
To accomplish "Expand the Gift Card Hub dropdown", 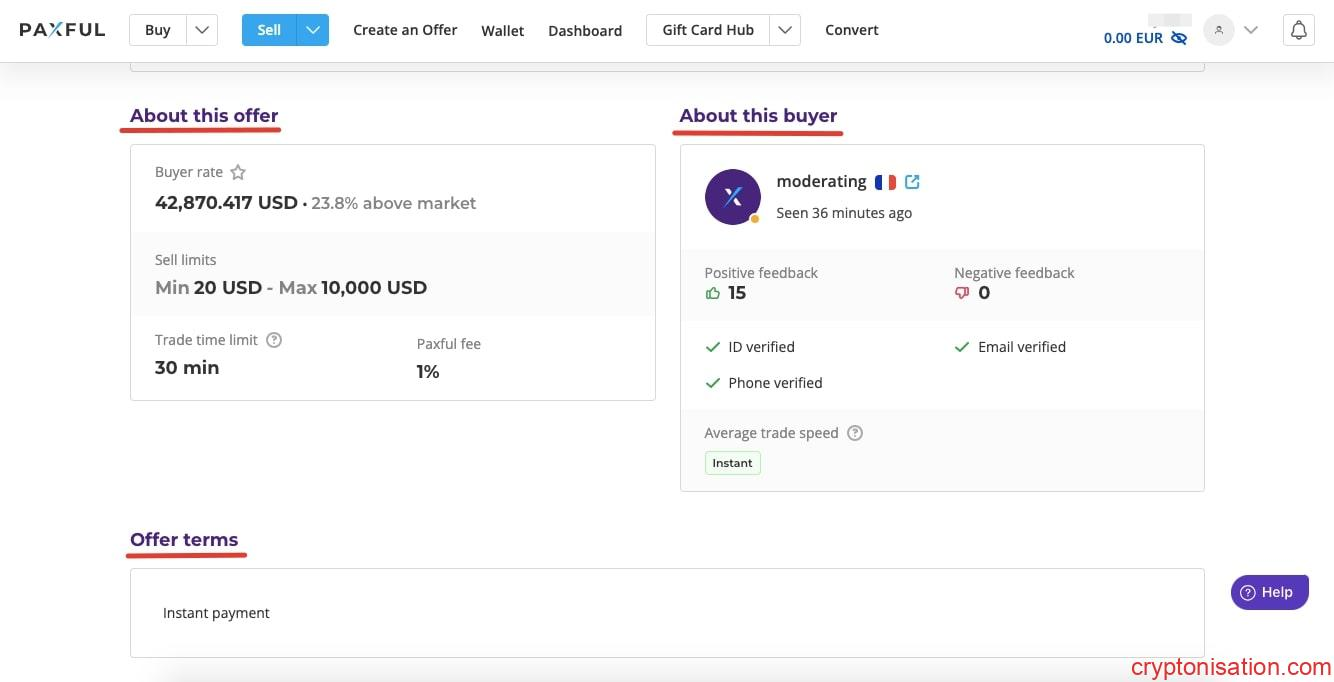I will point(785,30).
